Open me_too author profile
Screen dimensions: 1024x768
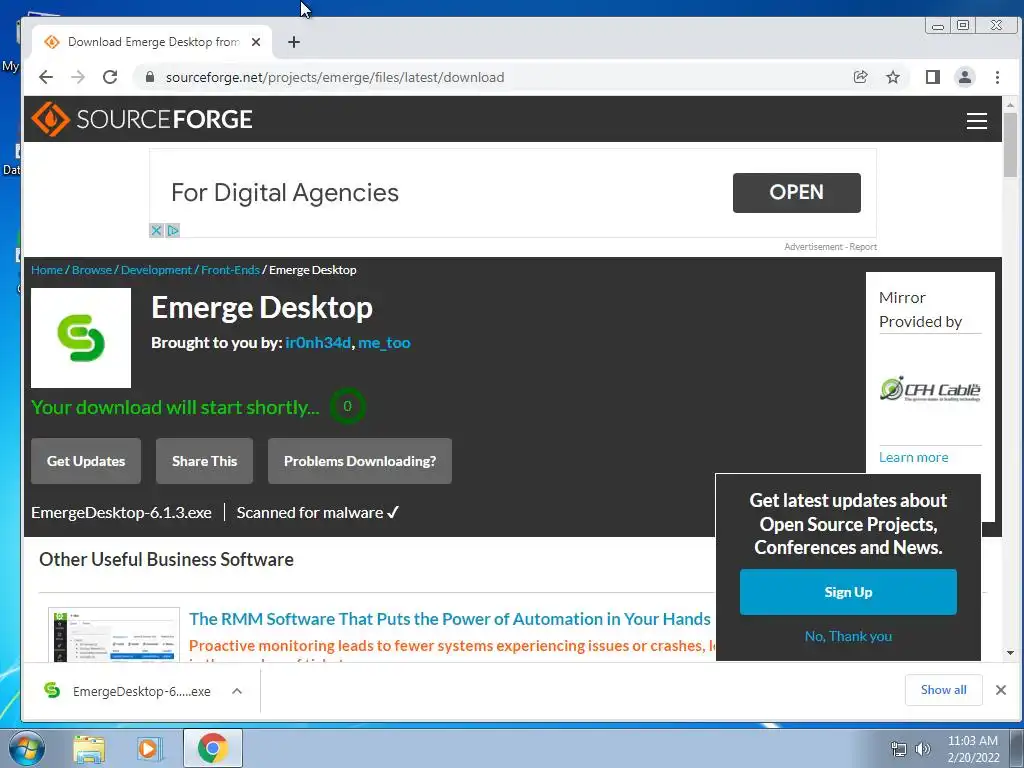point(384,342)
